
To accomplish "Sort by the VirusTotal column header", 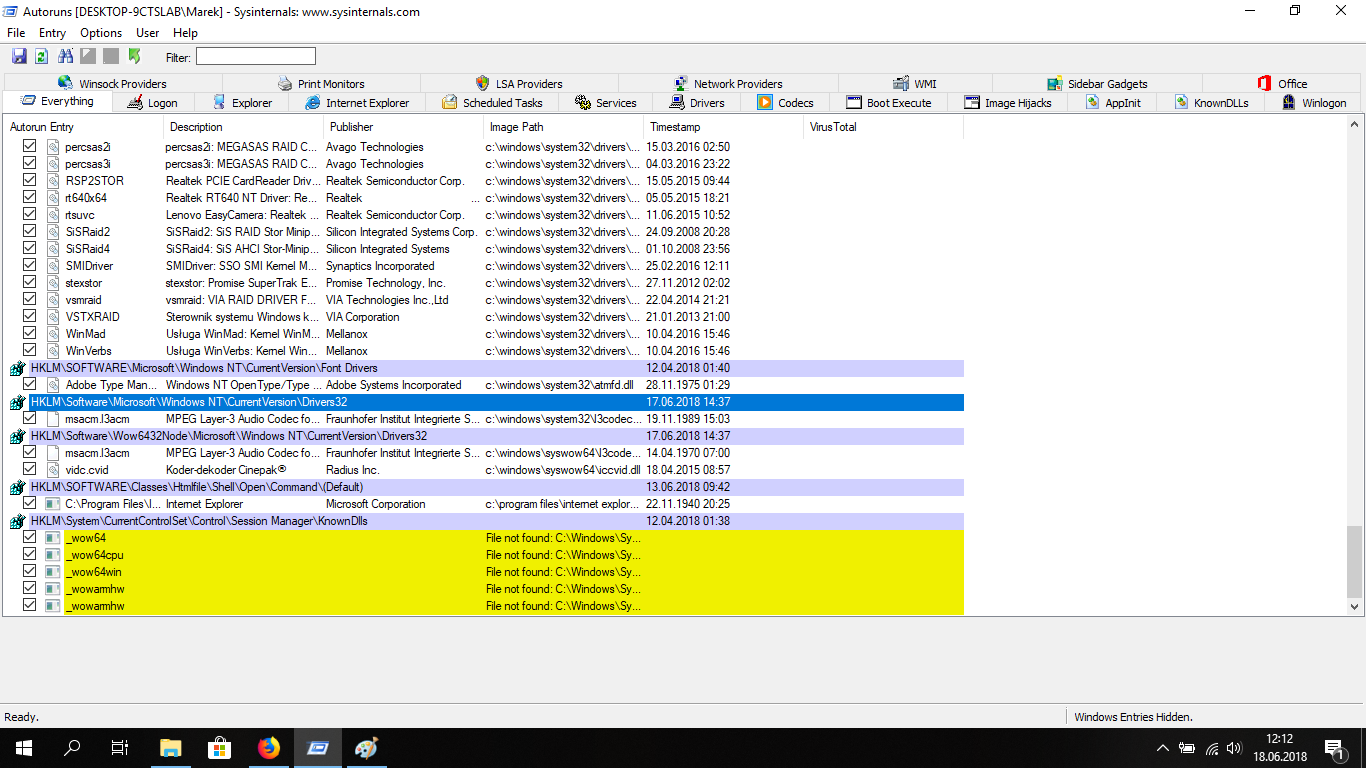I will (x=883, y=127).
